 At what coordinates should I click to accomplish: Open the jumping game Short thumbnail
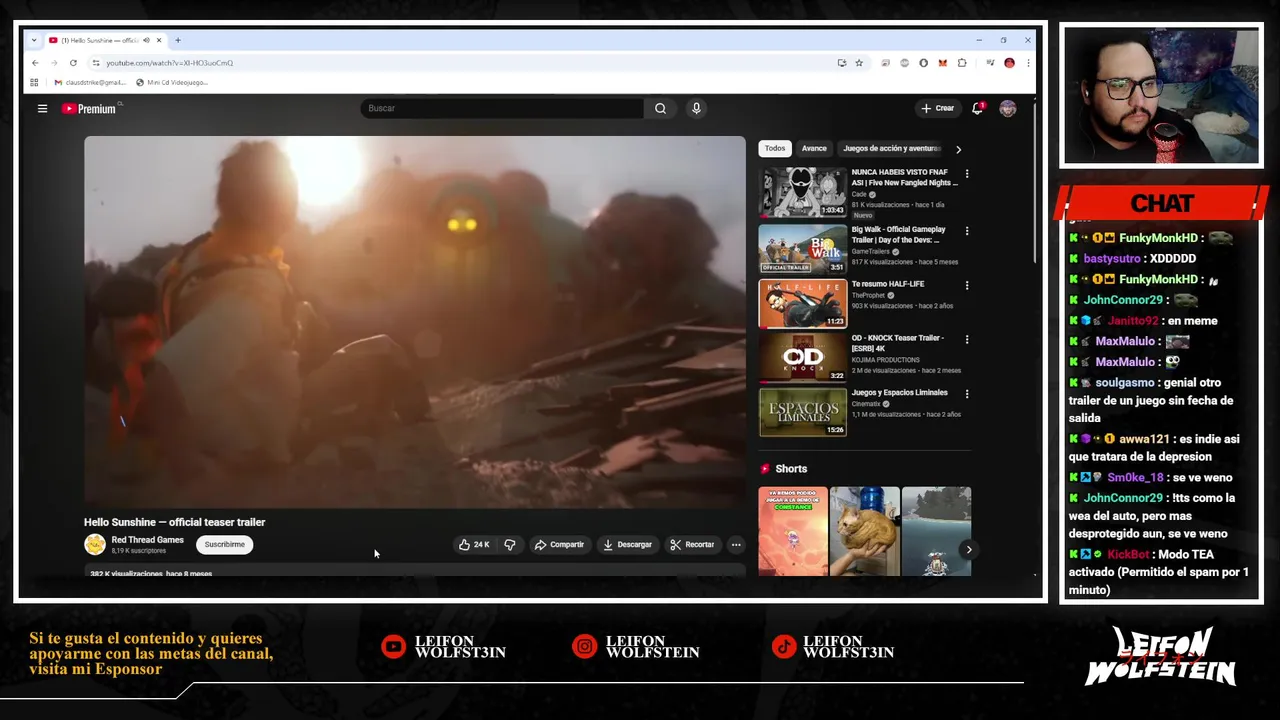[793, 531]
